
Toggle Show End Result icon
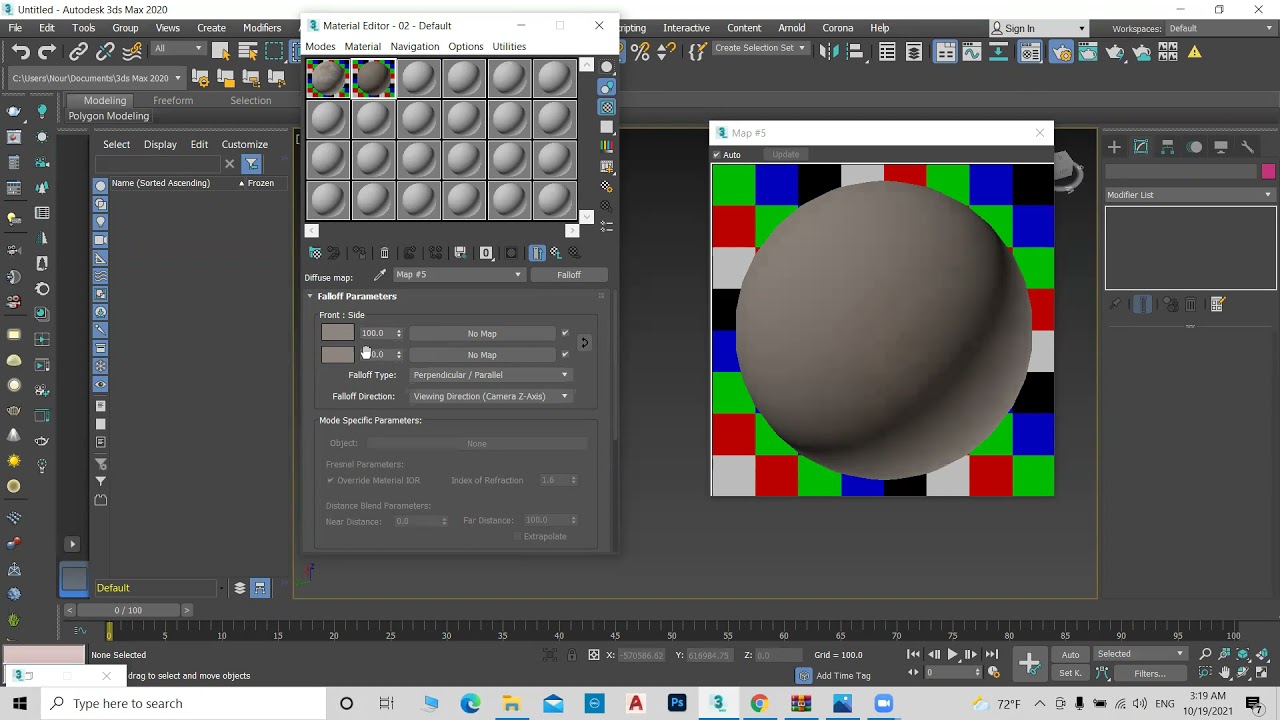point(537,253)
